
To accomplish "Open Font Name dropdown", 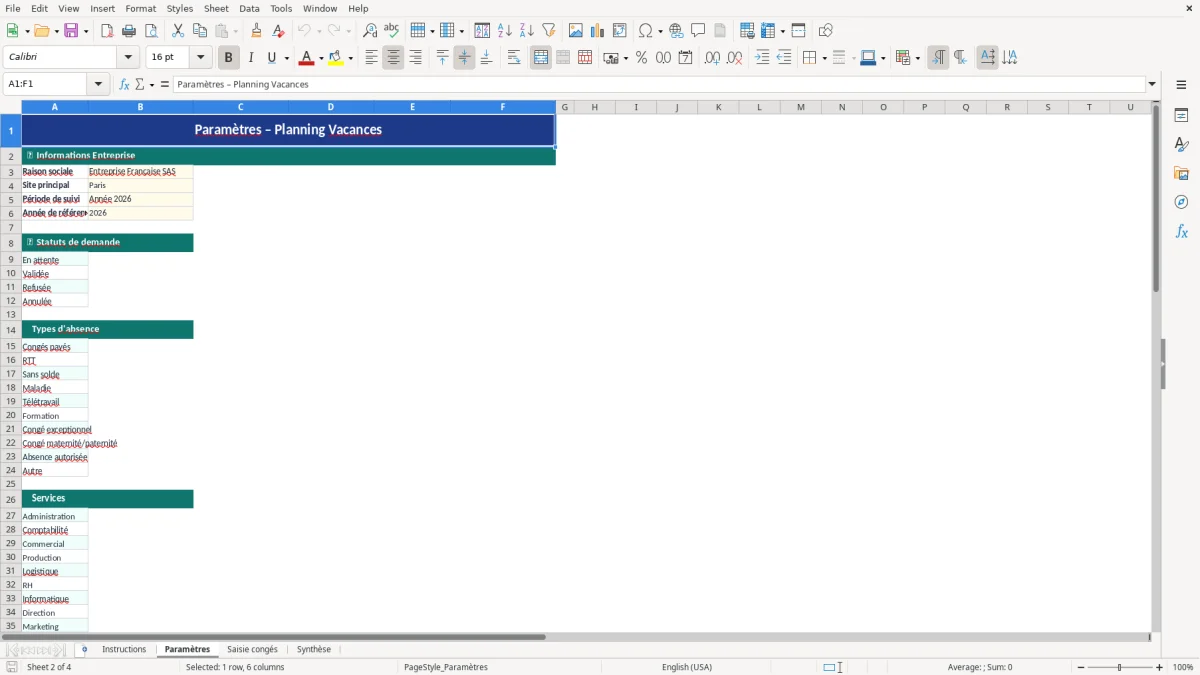I will point(127,58).
